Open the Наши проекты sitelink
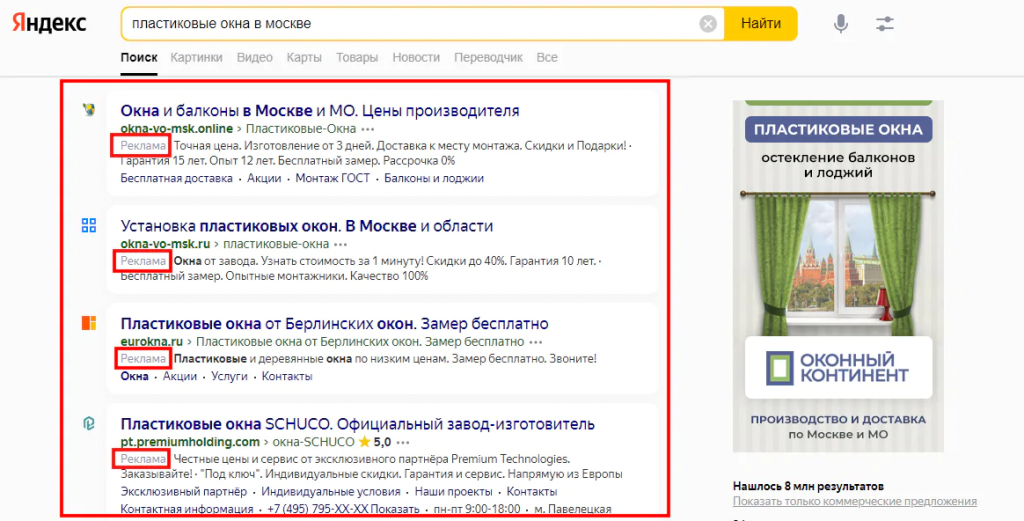Viewport: 1024px width, 521px height. point(453,492)
